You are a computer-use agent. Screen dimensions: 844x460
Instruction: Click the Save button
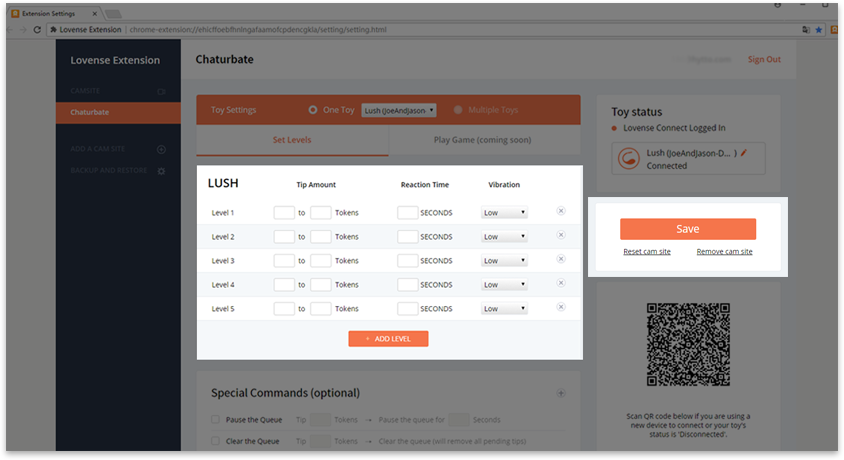(x=687, y=229)
